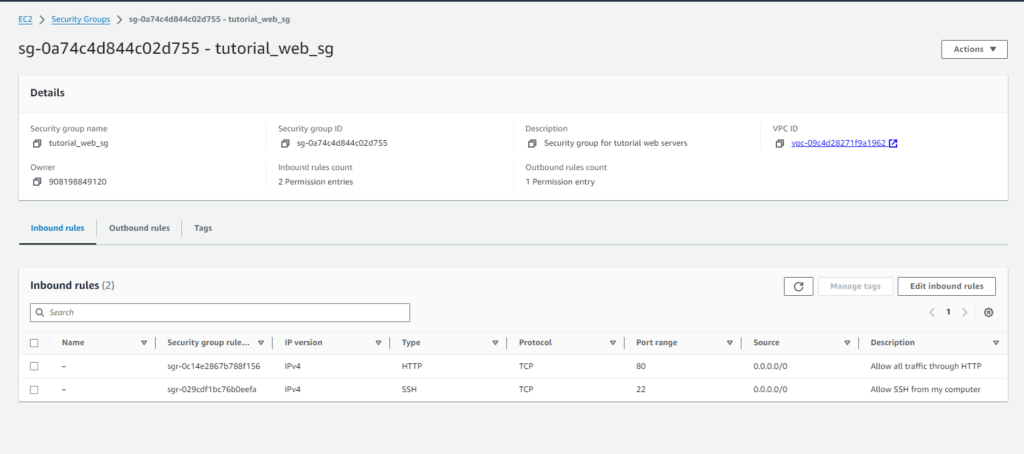Copy the security group ID value
The width and height of the screenshot is (1024, 454).
click(x=285, y=143)
